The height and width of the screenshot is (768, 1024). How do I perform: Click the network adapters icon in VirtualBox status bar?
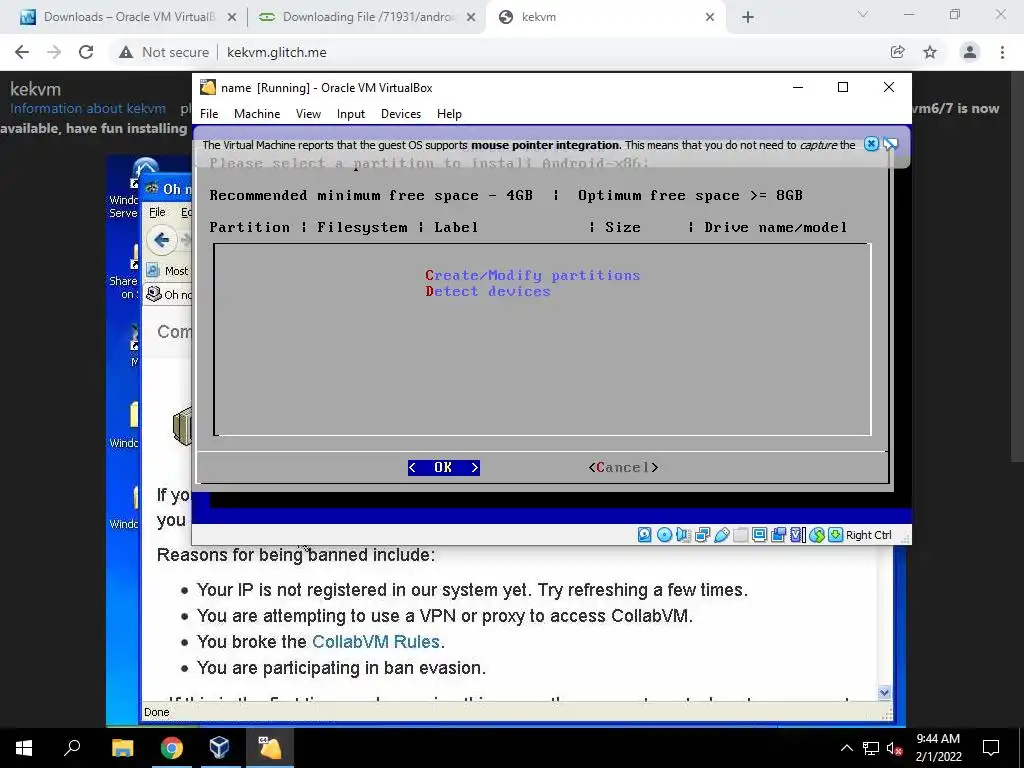[702, 536]
